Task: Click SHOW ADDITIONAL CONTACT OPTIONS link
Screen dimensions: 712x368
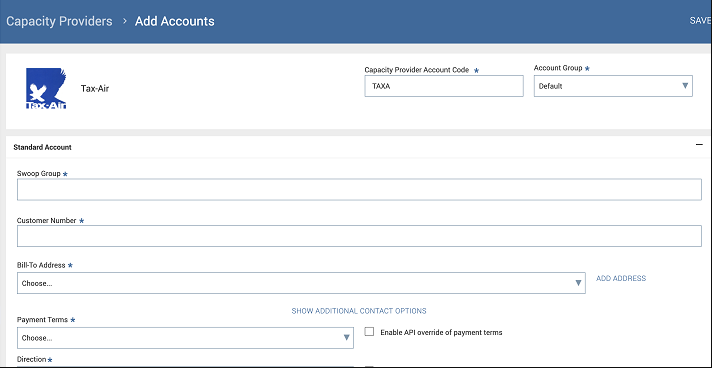Action: pyautogui.click(x=359, y=311)
